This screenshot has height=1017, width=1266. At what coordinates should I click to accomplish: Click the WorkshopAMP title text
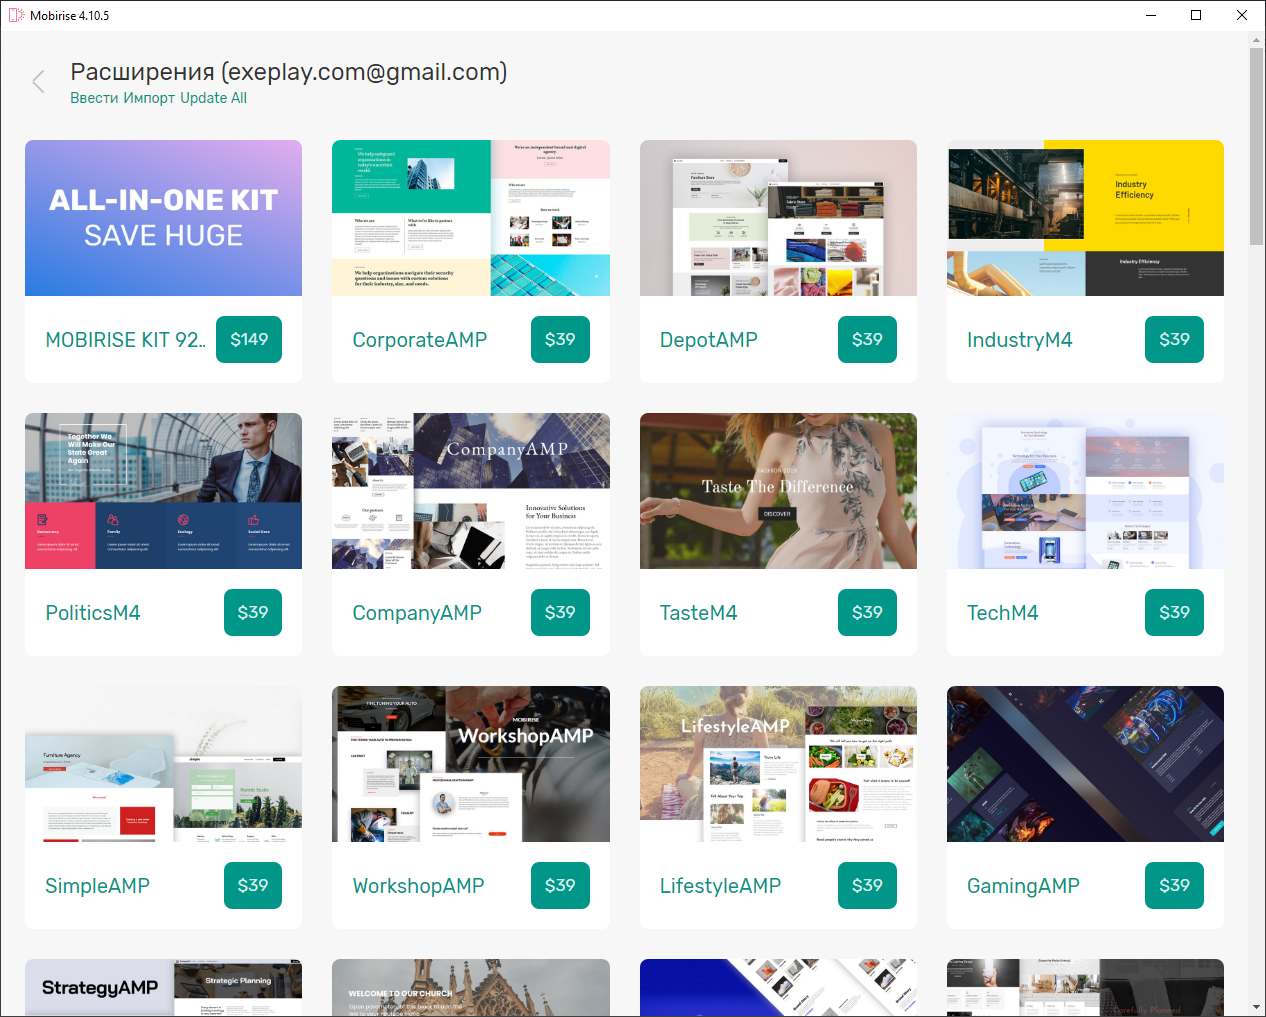(419, 886)
